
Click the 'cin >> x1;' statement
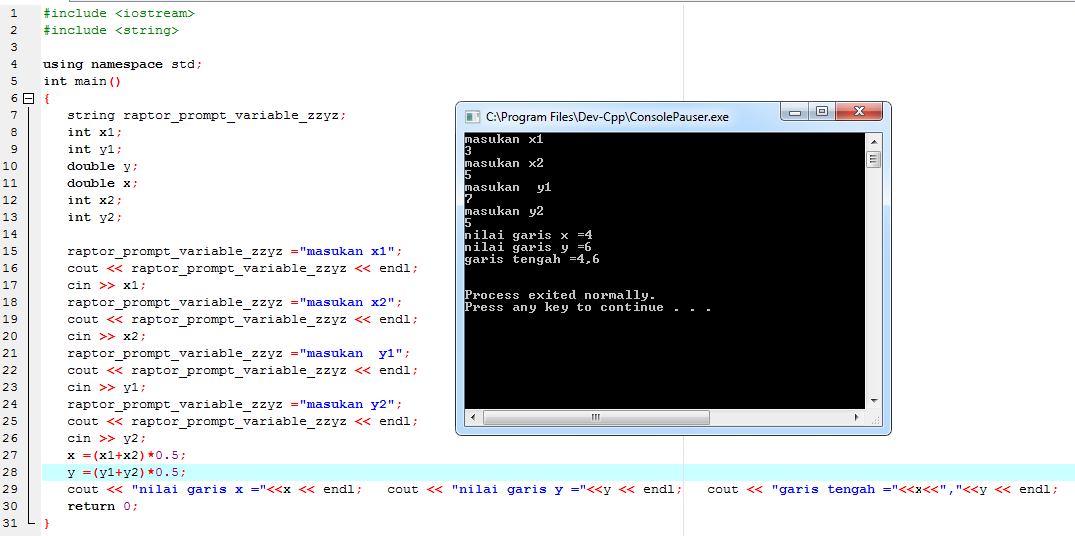pyautogui.click(x=107, y=285)
